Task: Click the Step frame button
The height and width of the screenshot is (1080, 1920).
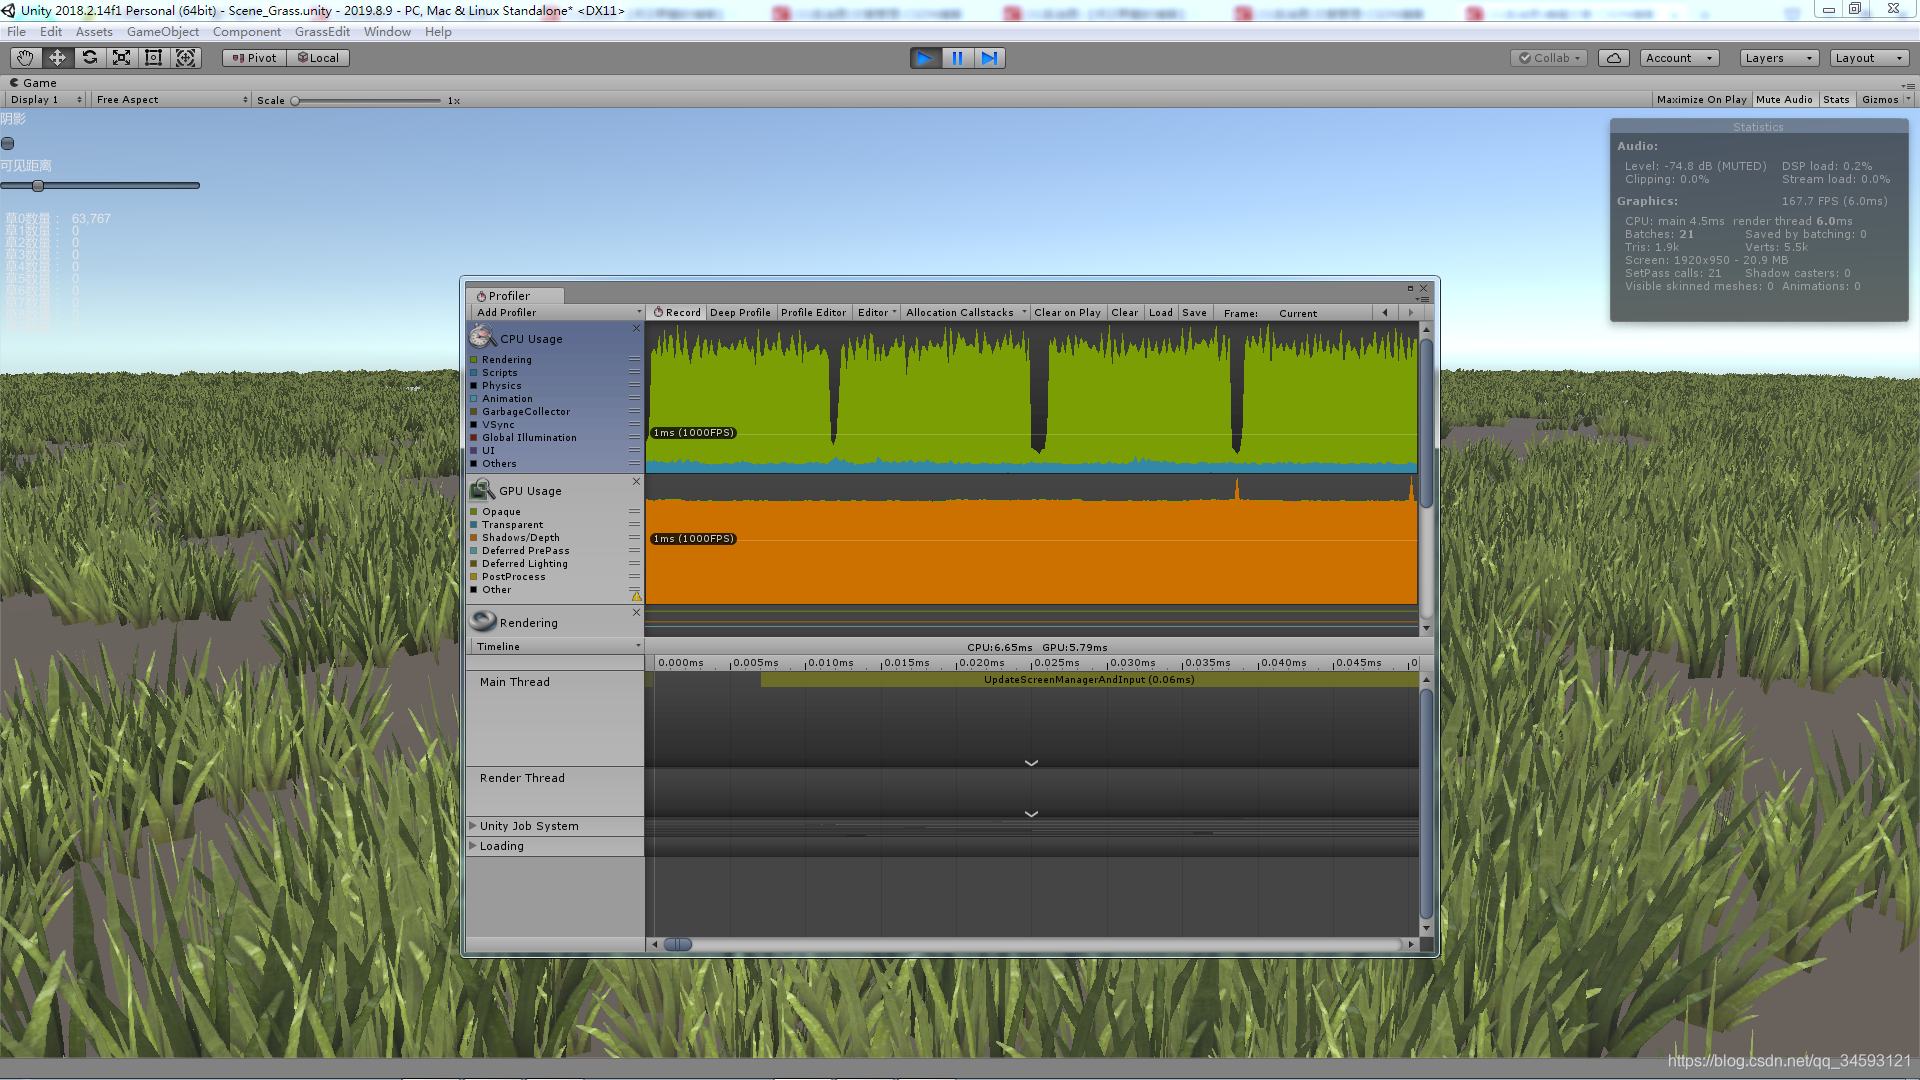Action: (x=989, y=58)
